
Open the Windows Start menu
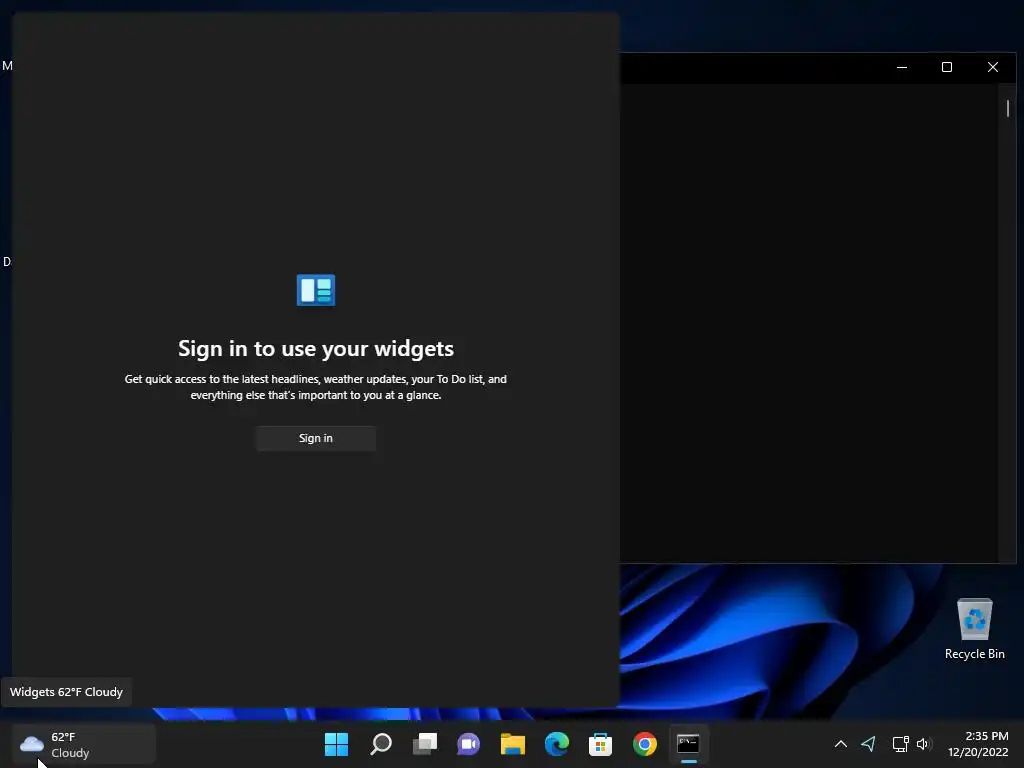[x=336, y=744]
